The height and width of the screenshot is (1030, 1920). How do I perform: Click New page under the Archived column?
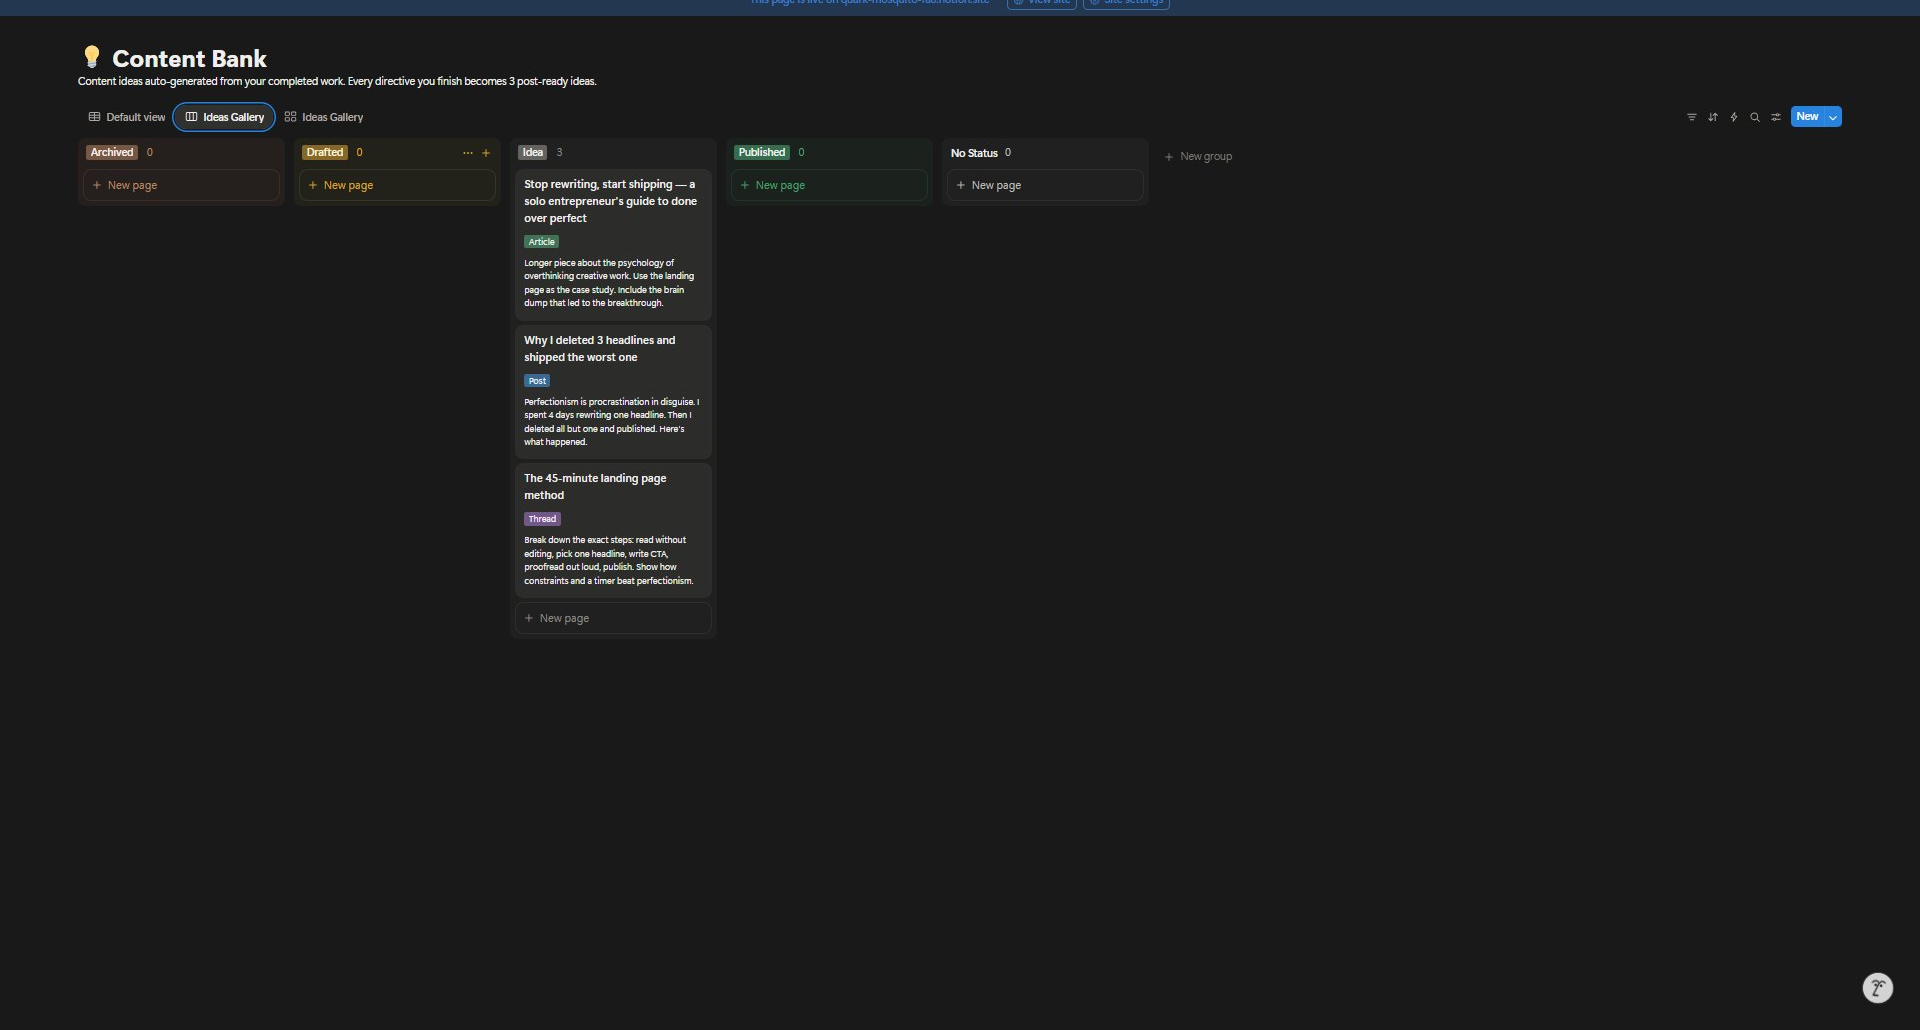[132, 186]
